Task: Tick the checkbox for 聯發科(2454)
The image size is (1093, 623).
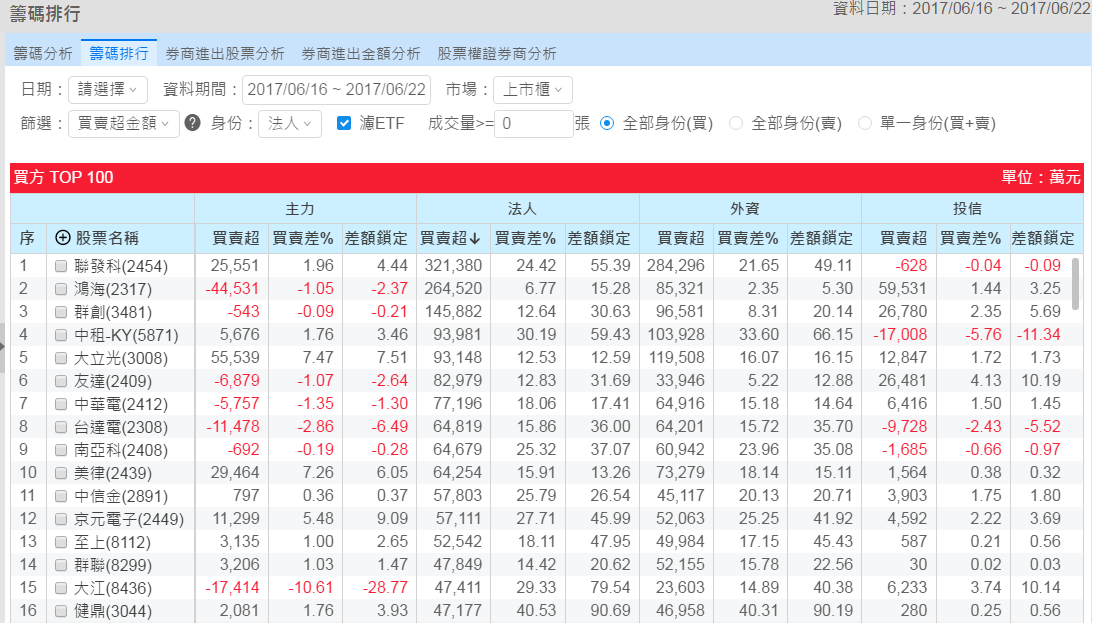Action: tap(62, 266)
